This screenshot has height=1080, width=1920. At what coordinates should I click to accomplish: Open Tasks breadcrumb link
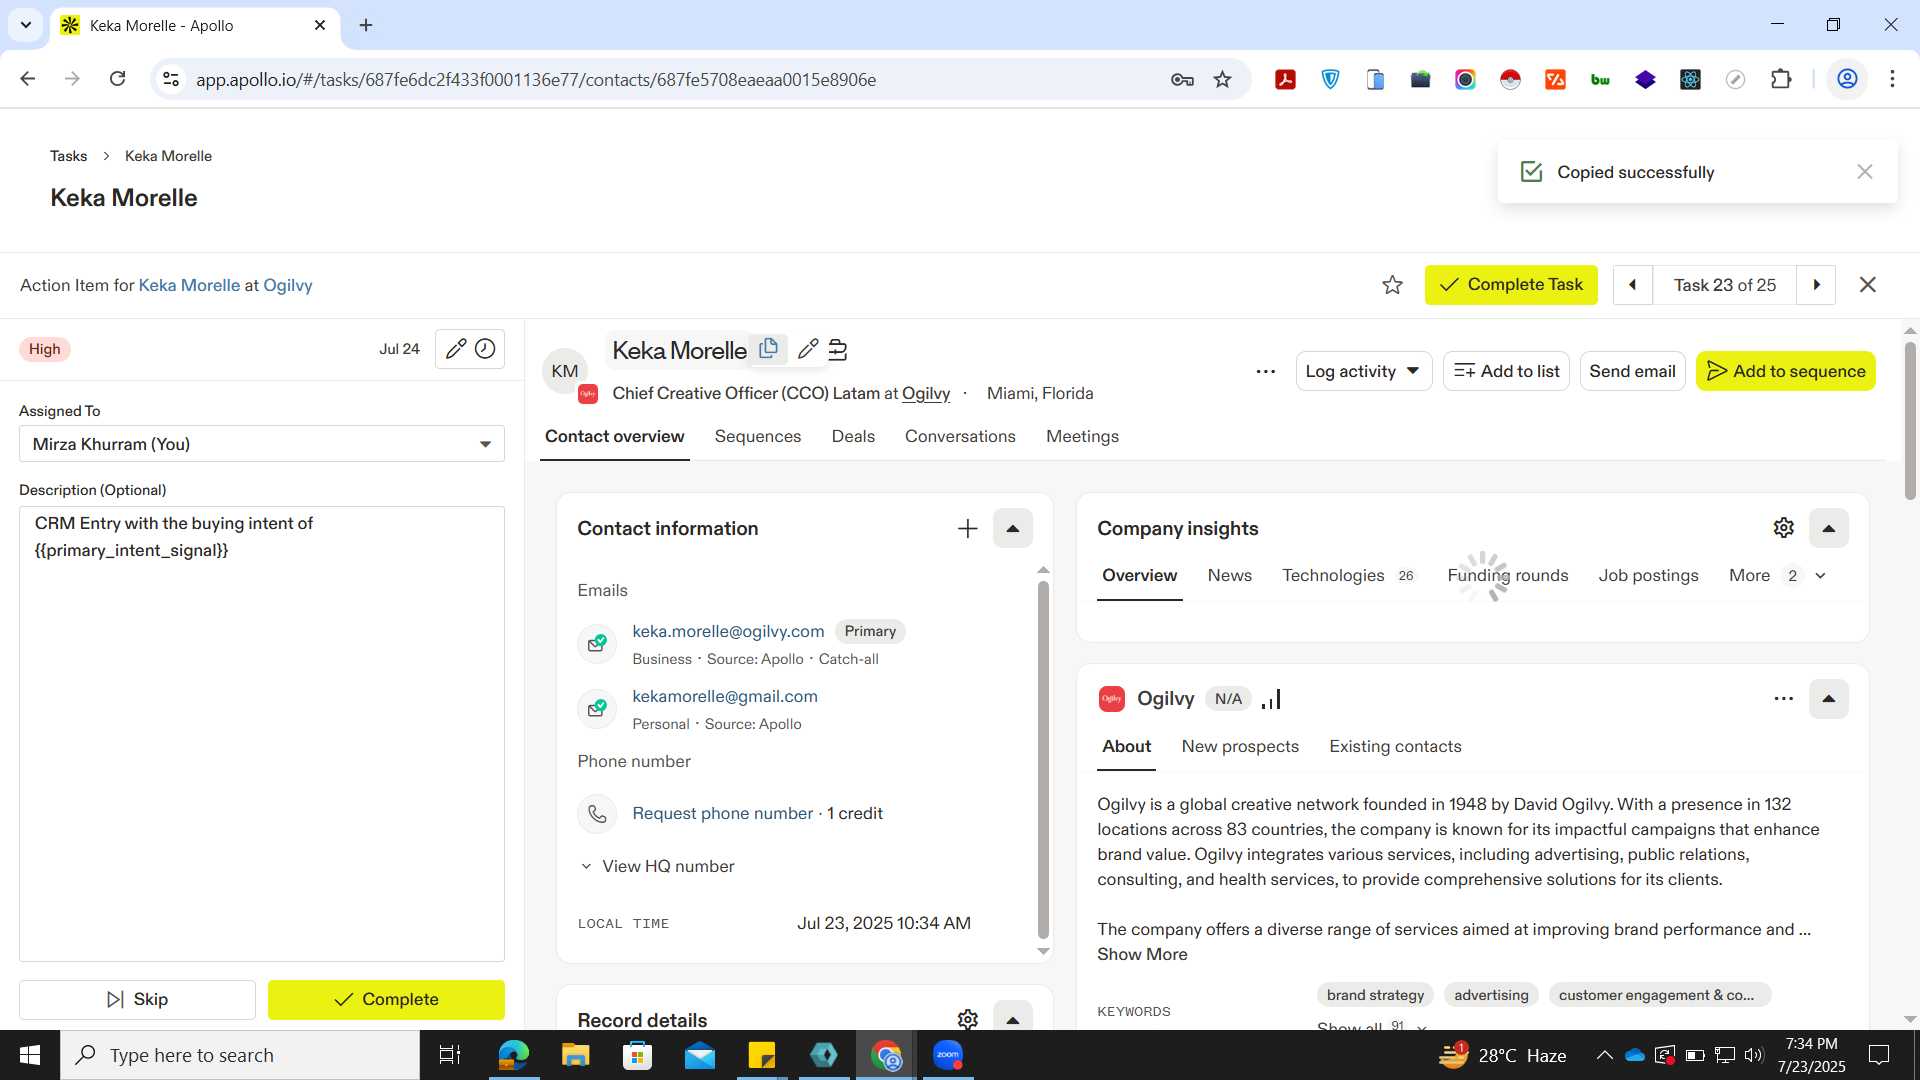(68, 156)
